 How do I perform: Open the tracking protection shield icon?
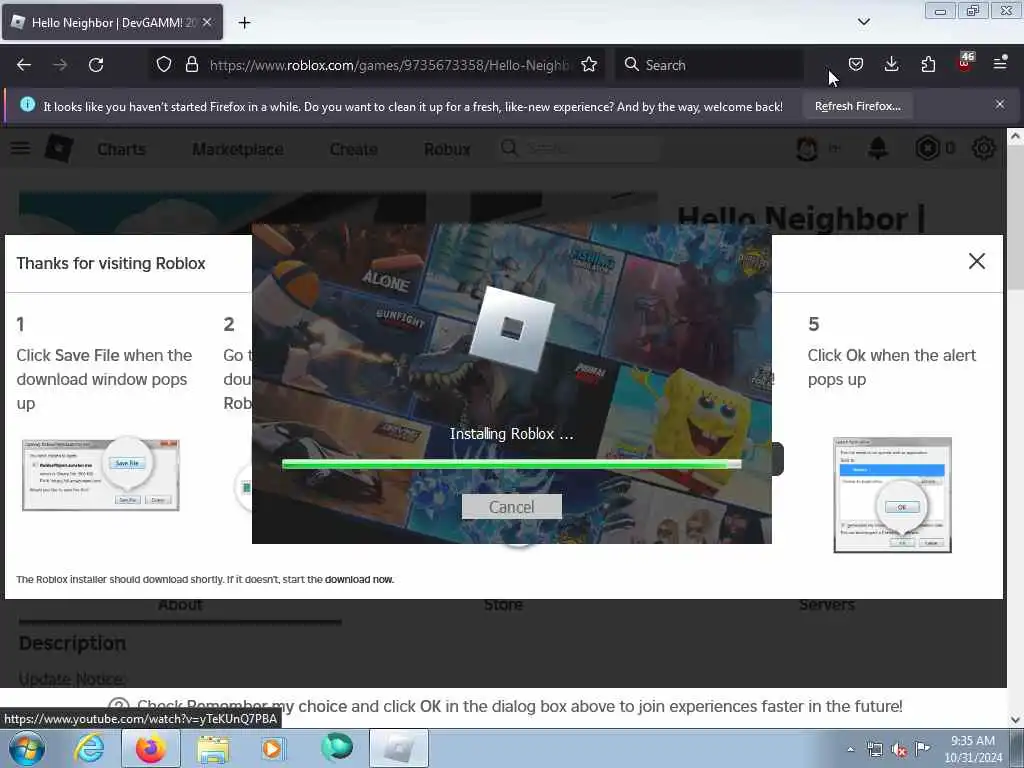pos(164,65)
